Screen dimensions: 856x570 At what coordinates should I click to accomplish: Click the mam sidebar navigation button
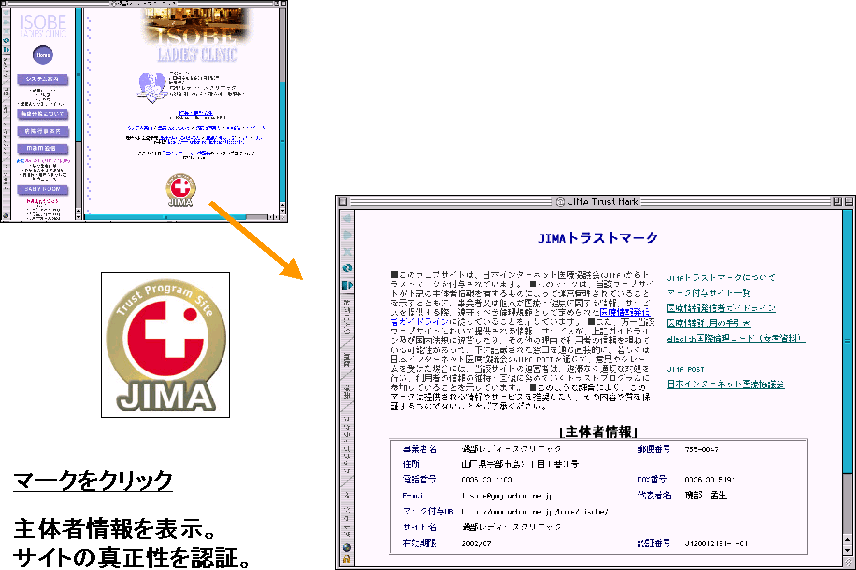pyautogui.click(x=42, y=149)
